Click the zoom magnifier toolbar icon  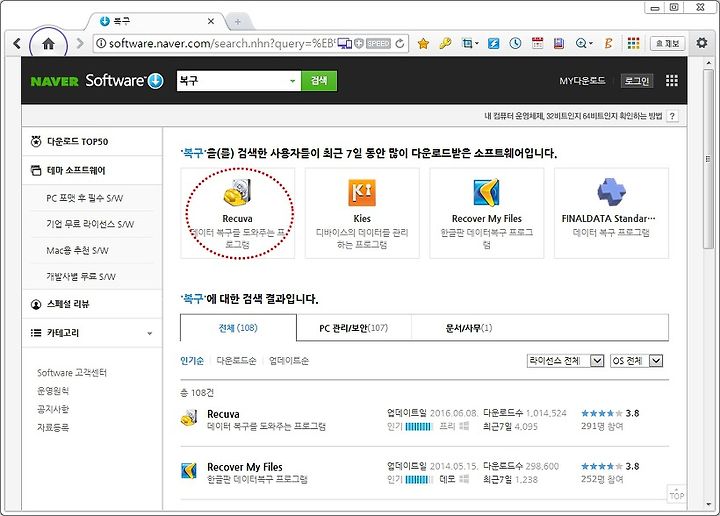point(581,44)
